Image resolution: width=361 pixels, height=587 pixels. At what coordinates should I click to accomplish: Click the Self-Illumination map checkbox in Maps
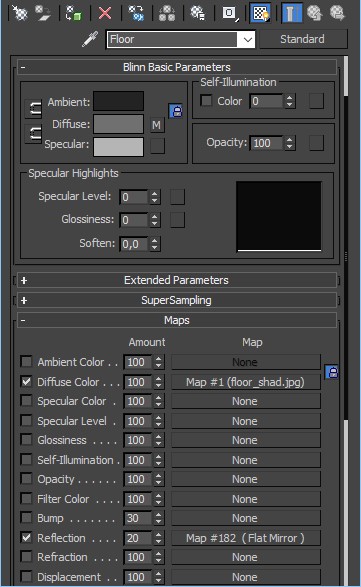tap(26, 459)
